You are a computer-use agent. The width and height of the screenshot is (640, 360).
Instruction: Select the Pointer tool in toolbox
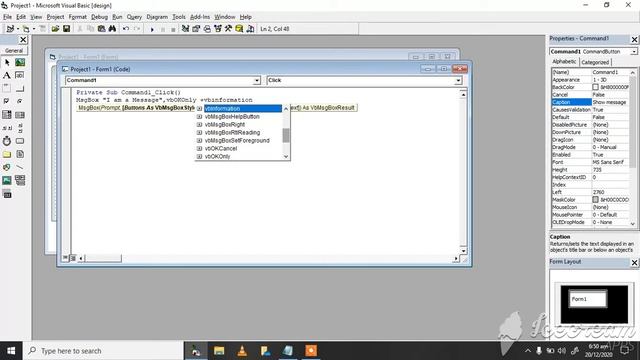[7, 62]
